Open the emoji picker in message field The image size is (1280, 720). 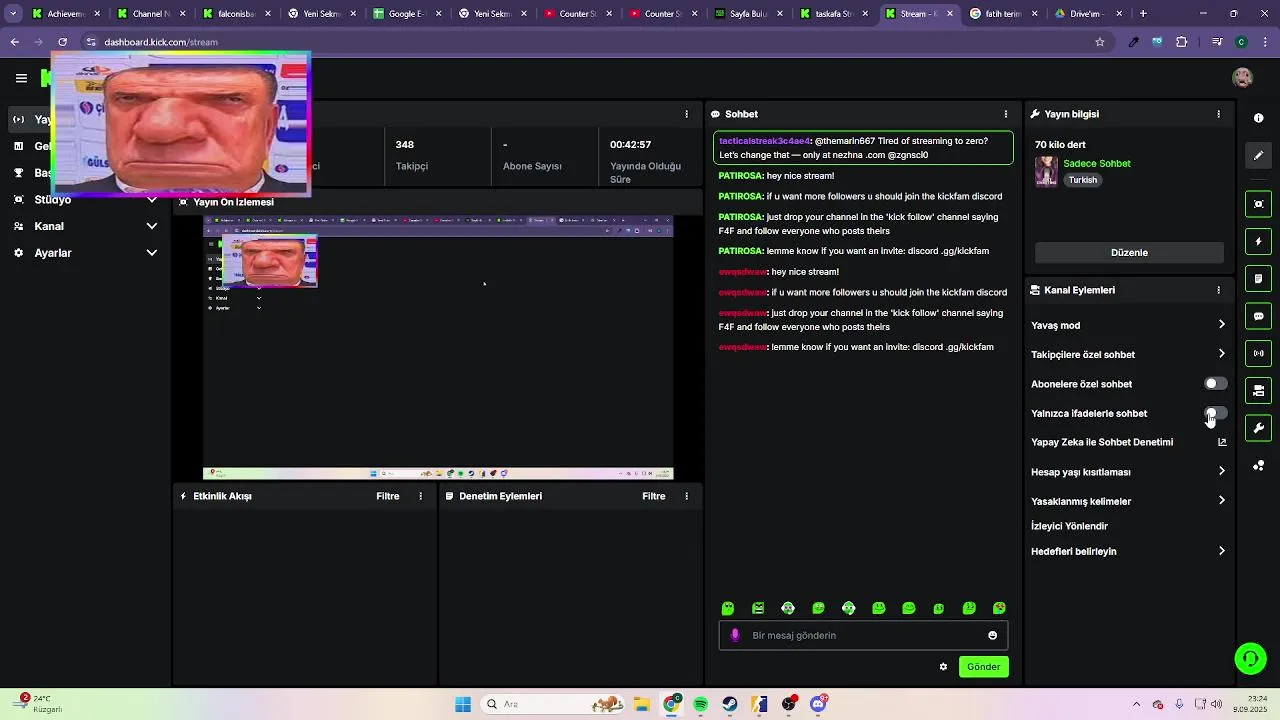(992, 635)
